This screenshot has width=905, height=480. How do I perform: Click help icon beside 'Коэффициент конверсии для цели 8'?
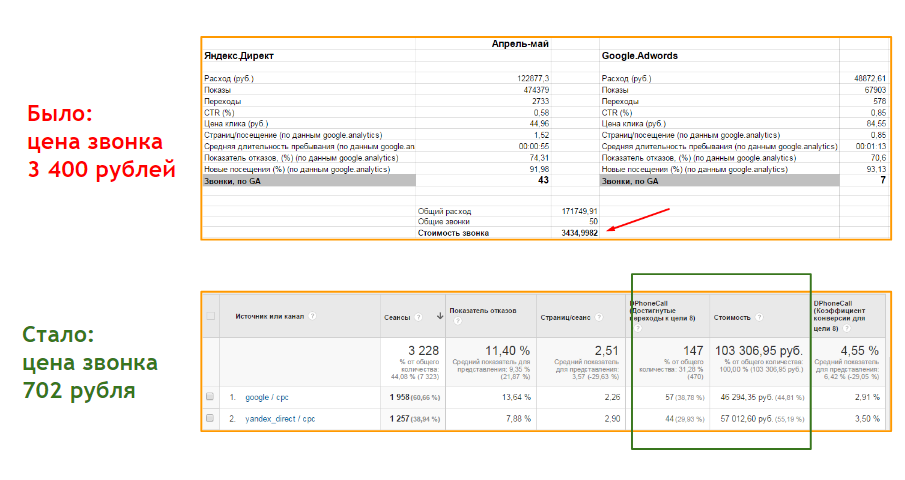pos(846,328)
